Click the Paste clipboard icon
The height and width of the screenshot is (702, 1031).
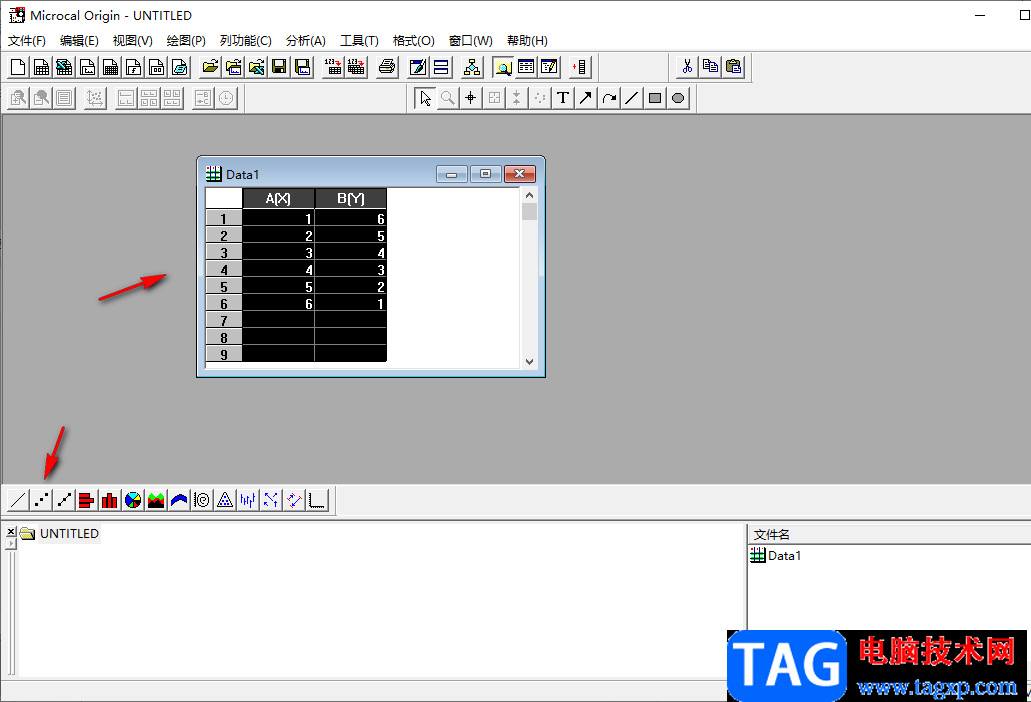tap(733, 67)
